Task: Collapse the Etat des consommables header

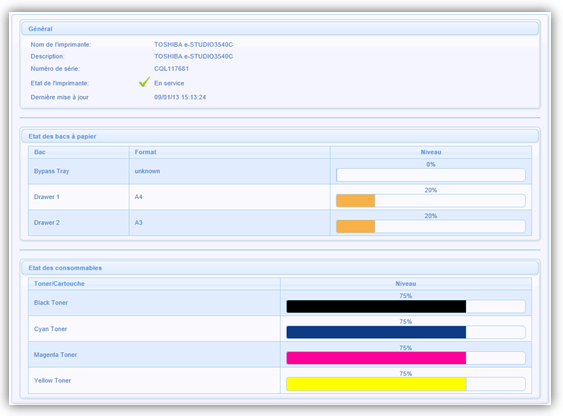Action: 280,268
